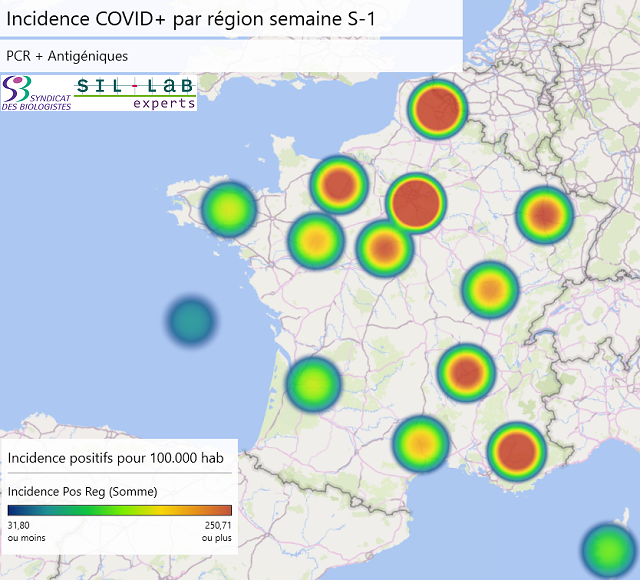Select the Normandy heat spot

[339, 184]
